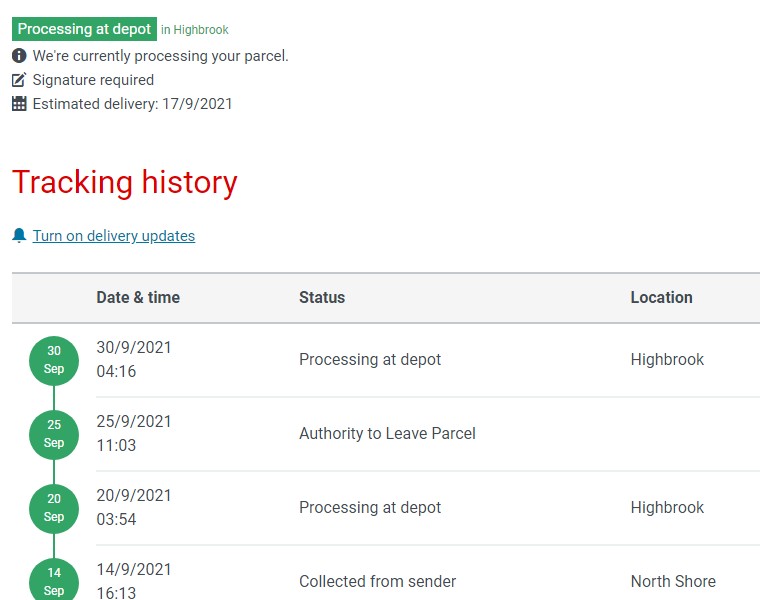The width and height of the screenshot is (760, 600).
Task: Click the Location column header
Action: point(661,297)
